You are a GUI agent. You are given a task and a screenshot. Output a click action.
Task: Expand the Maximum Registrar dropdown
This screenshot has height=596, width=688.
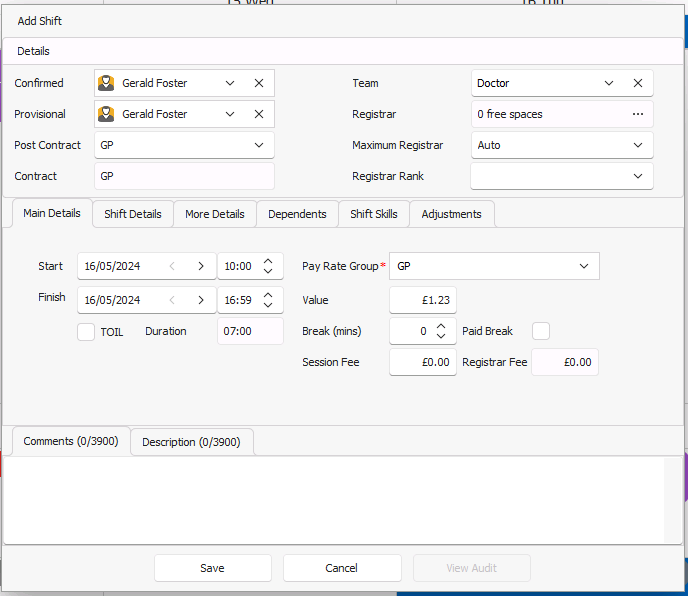pyautogui.click(x=638, y=145)
